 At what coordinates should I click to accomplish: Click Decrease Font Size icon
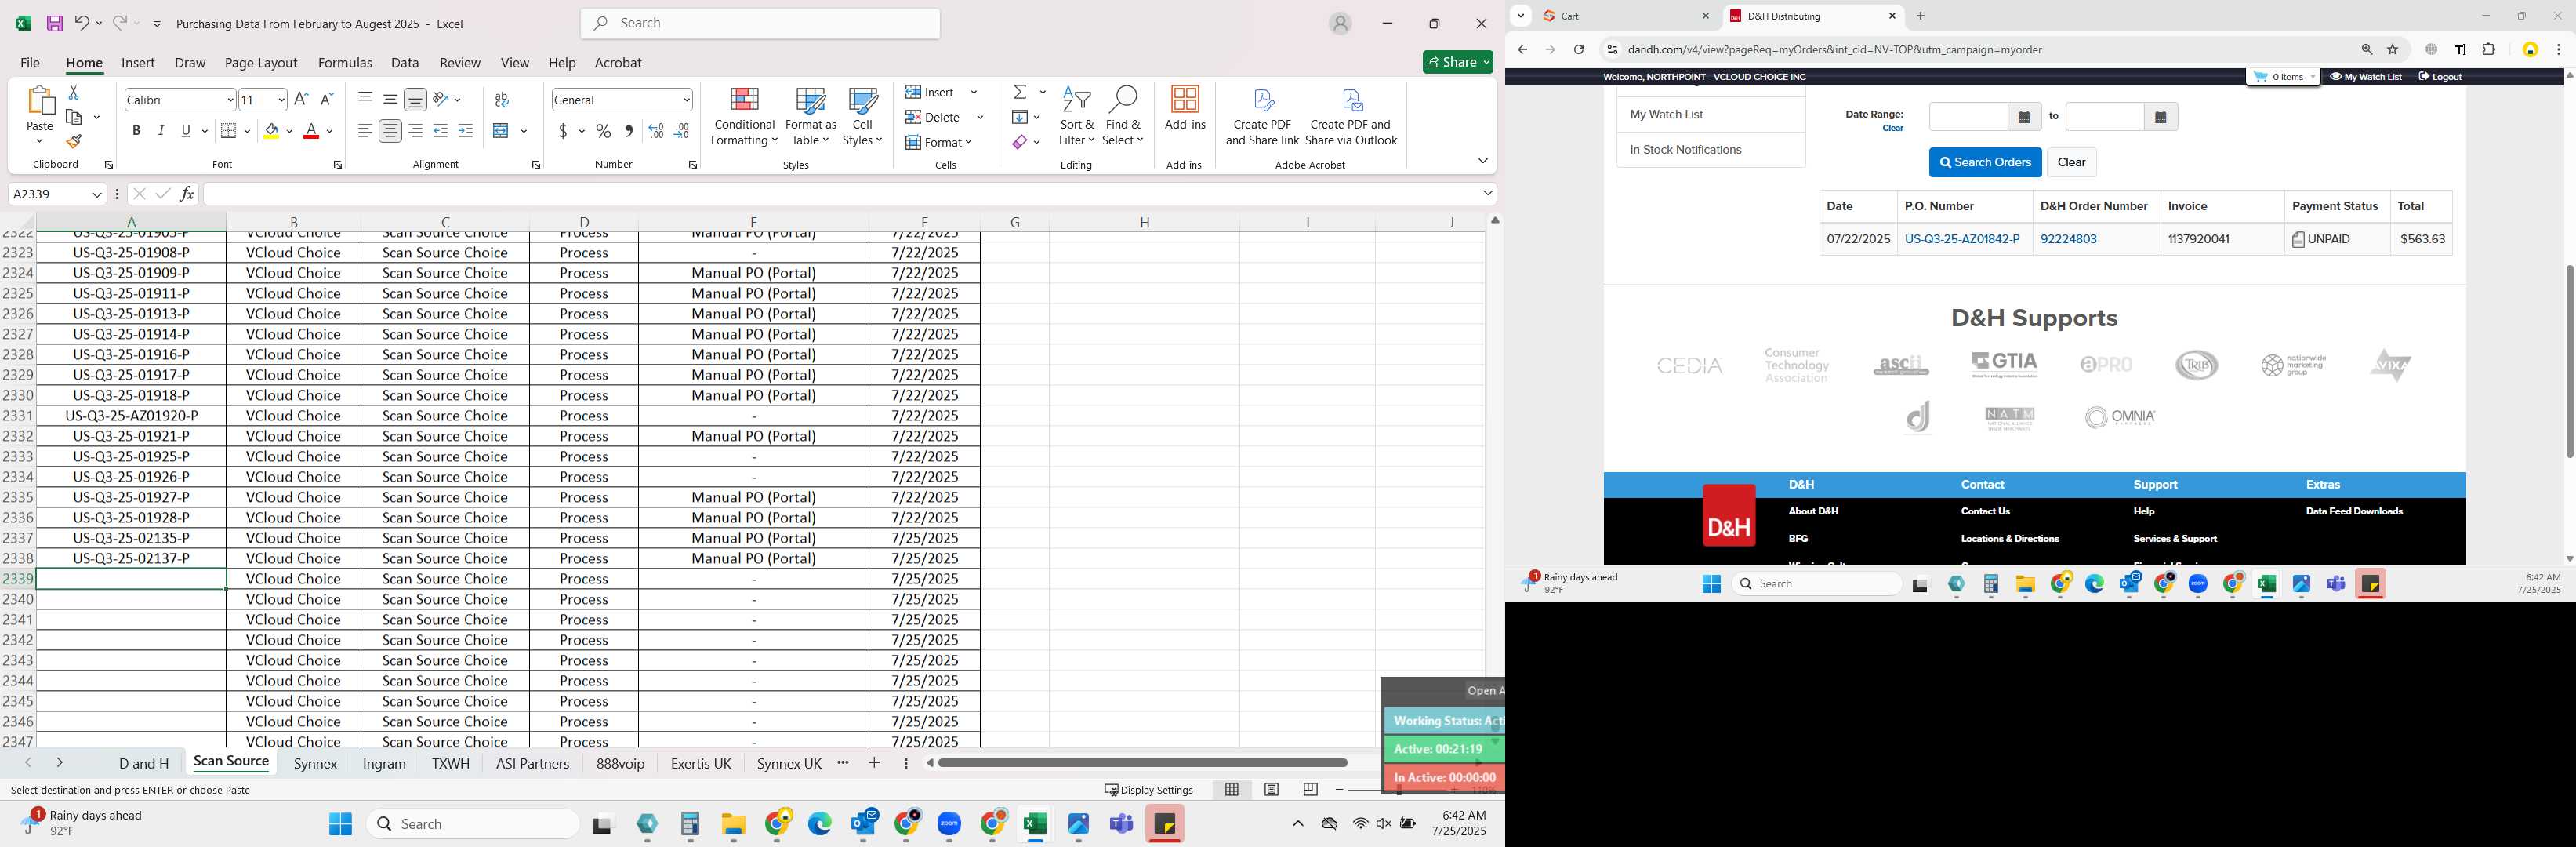(326, 99)
